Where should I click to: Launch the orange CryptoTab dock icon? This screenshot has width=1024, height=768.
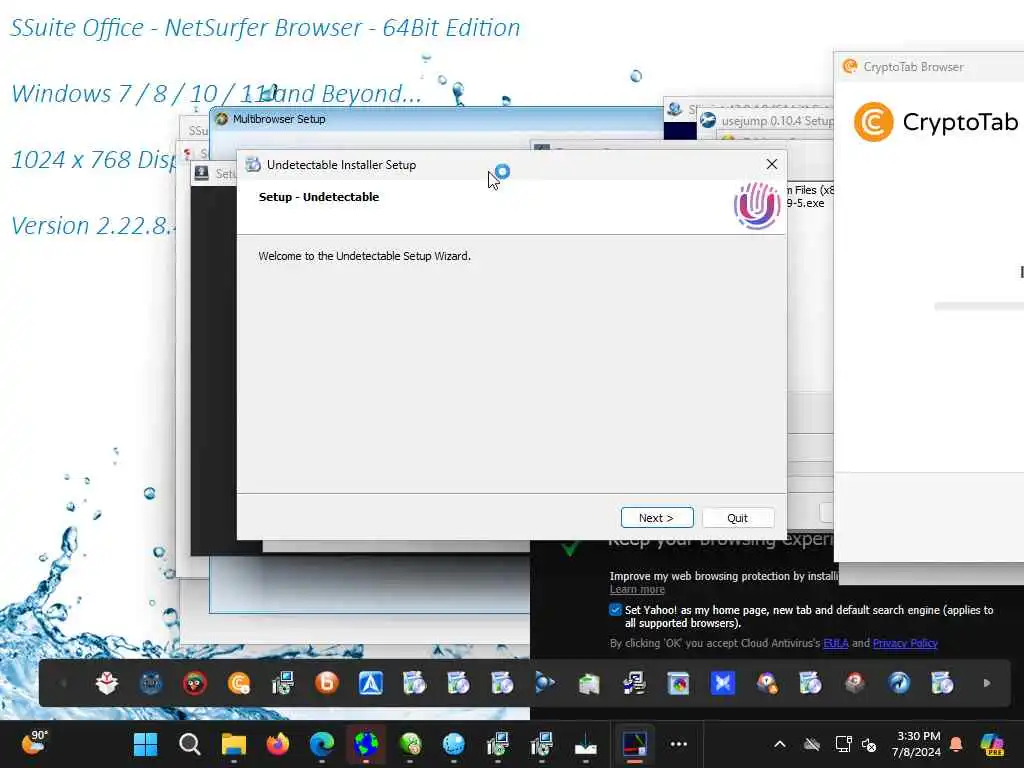[x=238, y=683]
